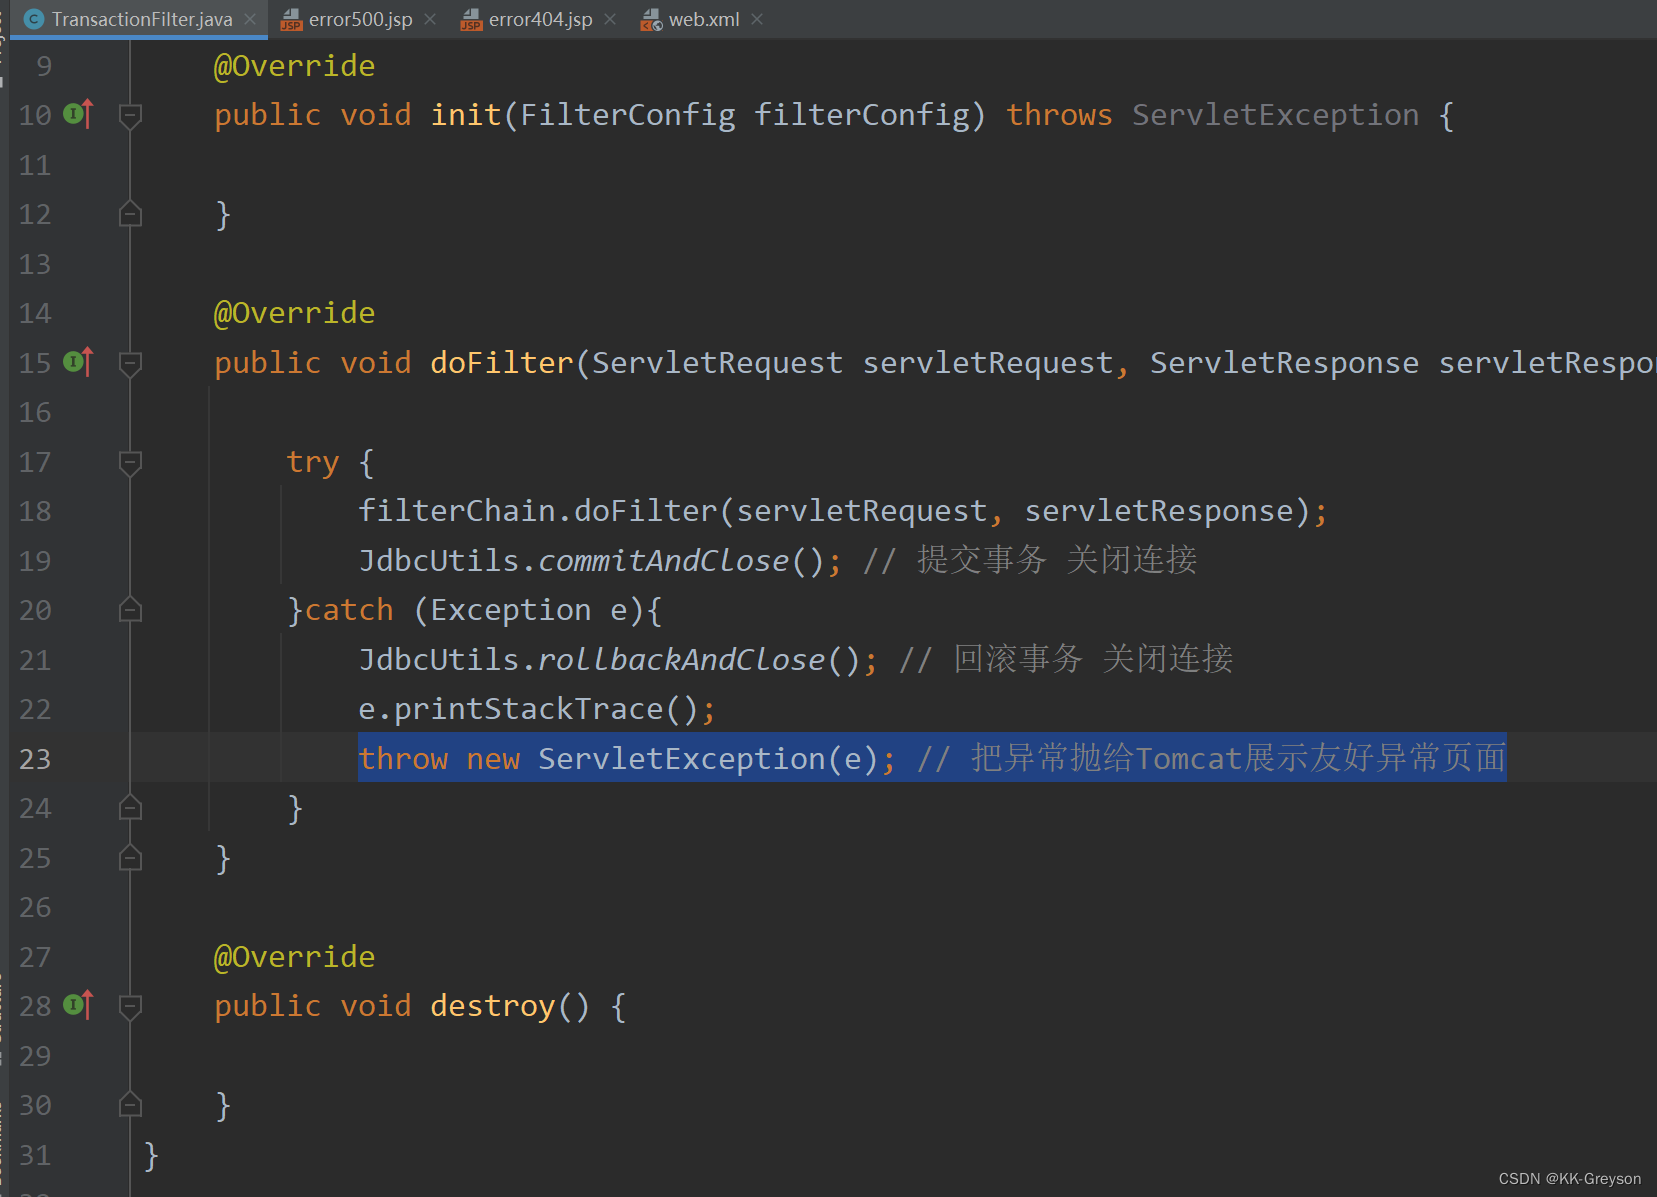Click rollbackAndClose method call on line 21
The width and height of the screenshot is (1657, 1197).
pos(682,659)
